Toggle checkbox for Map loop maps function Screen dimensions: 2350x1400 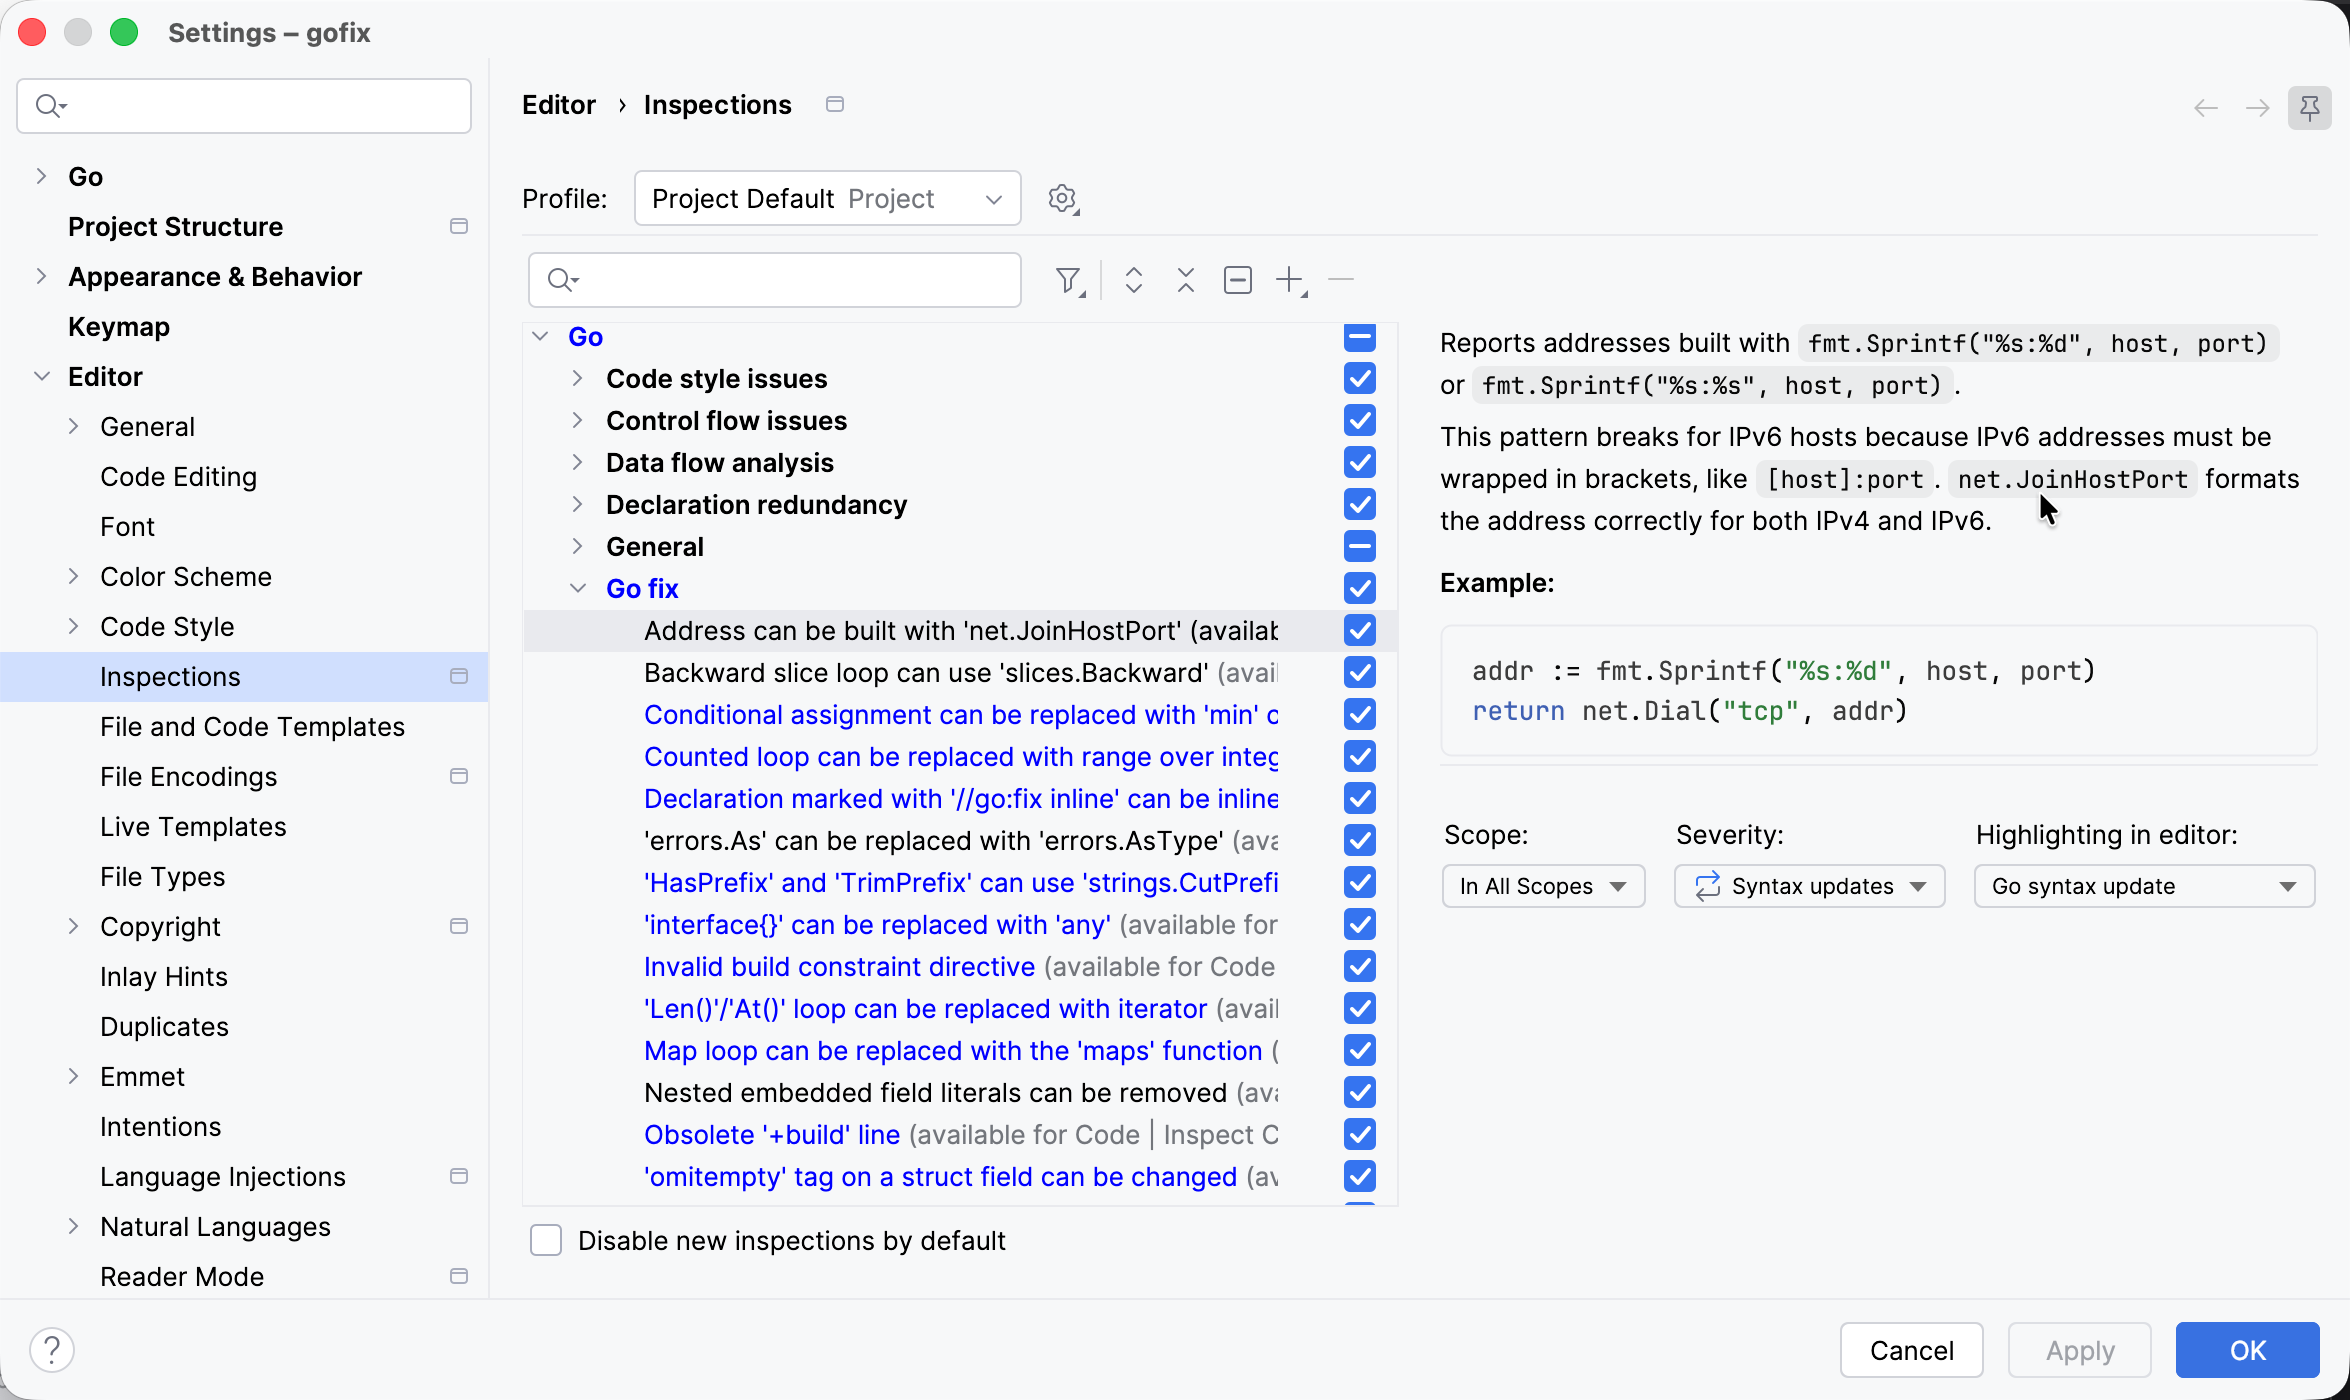tap(1360, 1051)
